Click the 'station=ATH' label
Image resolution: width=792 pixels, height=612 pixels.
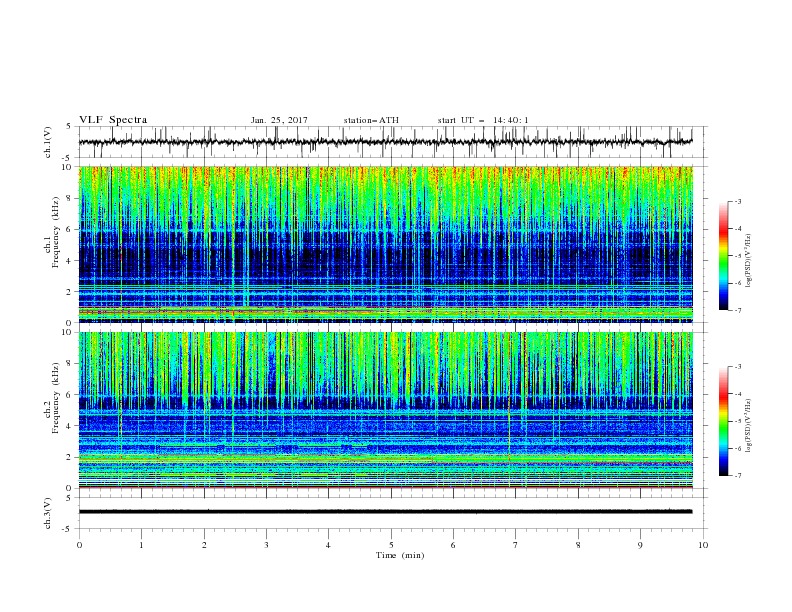371,120
